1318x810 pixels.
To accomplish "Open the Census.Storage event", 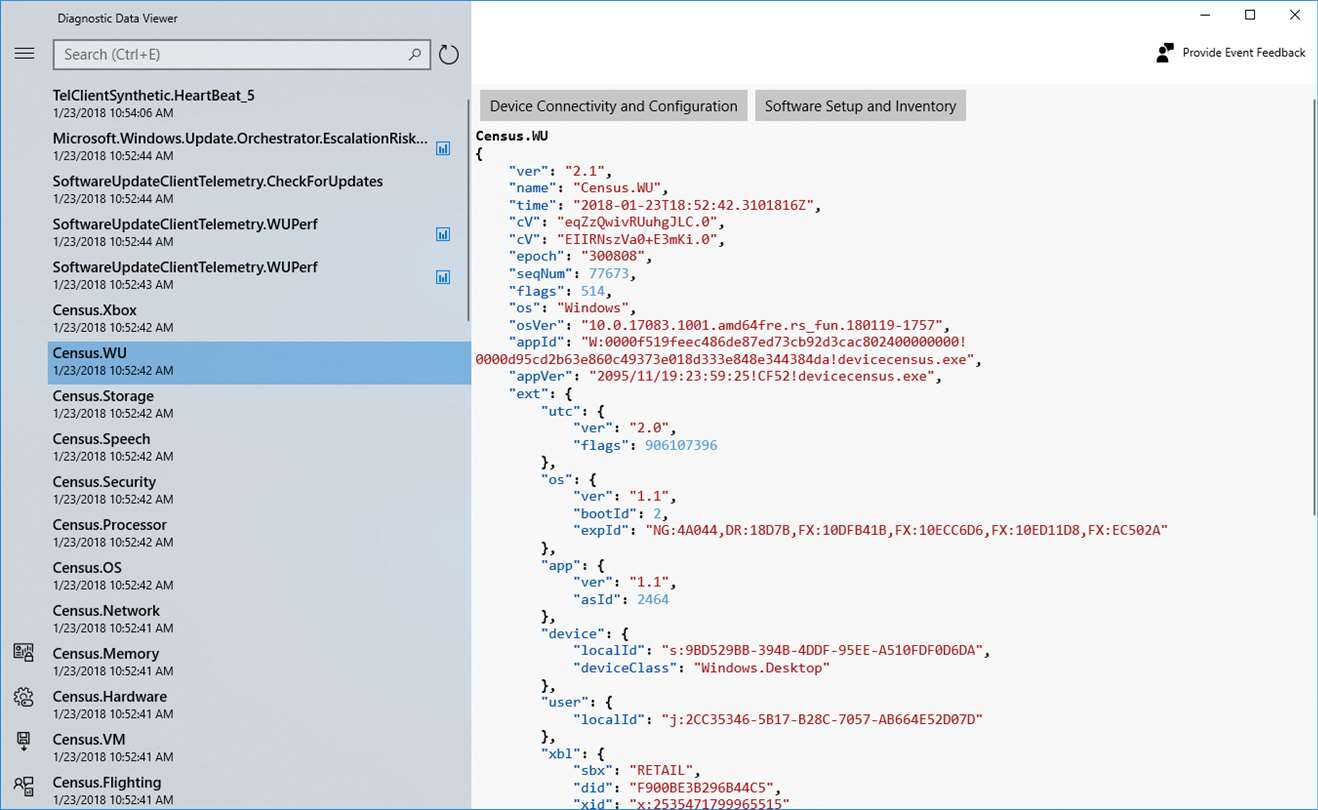I will point(258,404).
